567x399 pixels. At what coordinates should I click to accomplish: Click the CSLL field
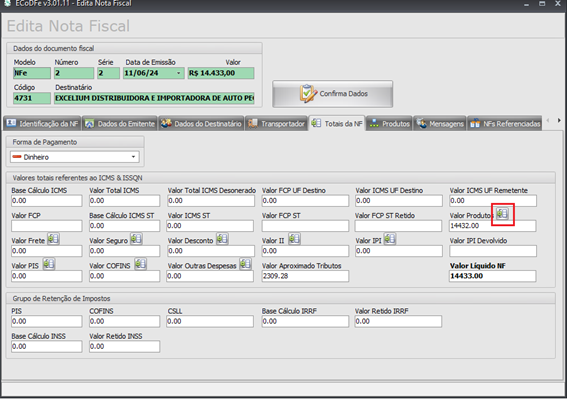click(x=210, y=322)
